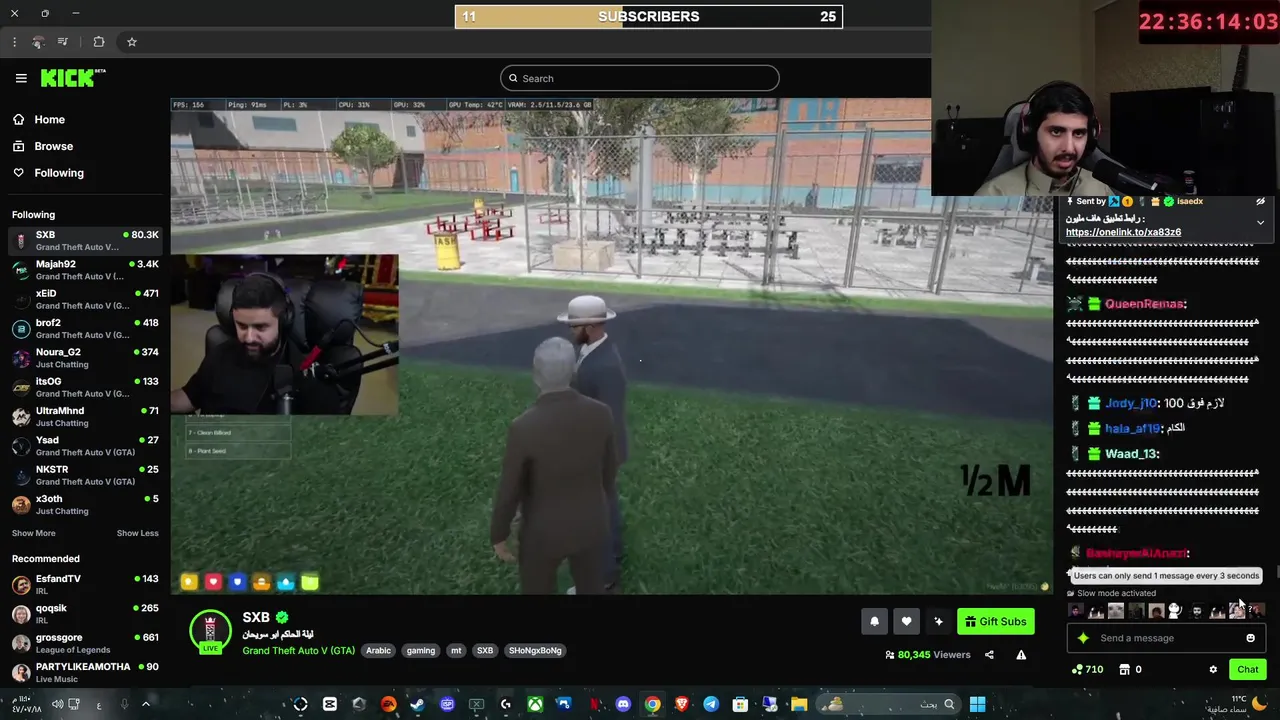Open recommended channel qoqsik
Image resolution: width=1280 pixels, height=720 pixels.
point(85,614)
